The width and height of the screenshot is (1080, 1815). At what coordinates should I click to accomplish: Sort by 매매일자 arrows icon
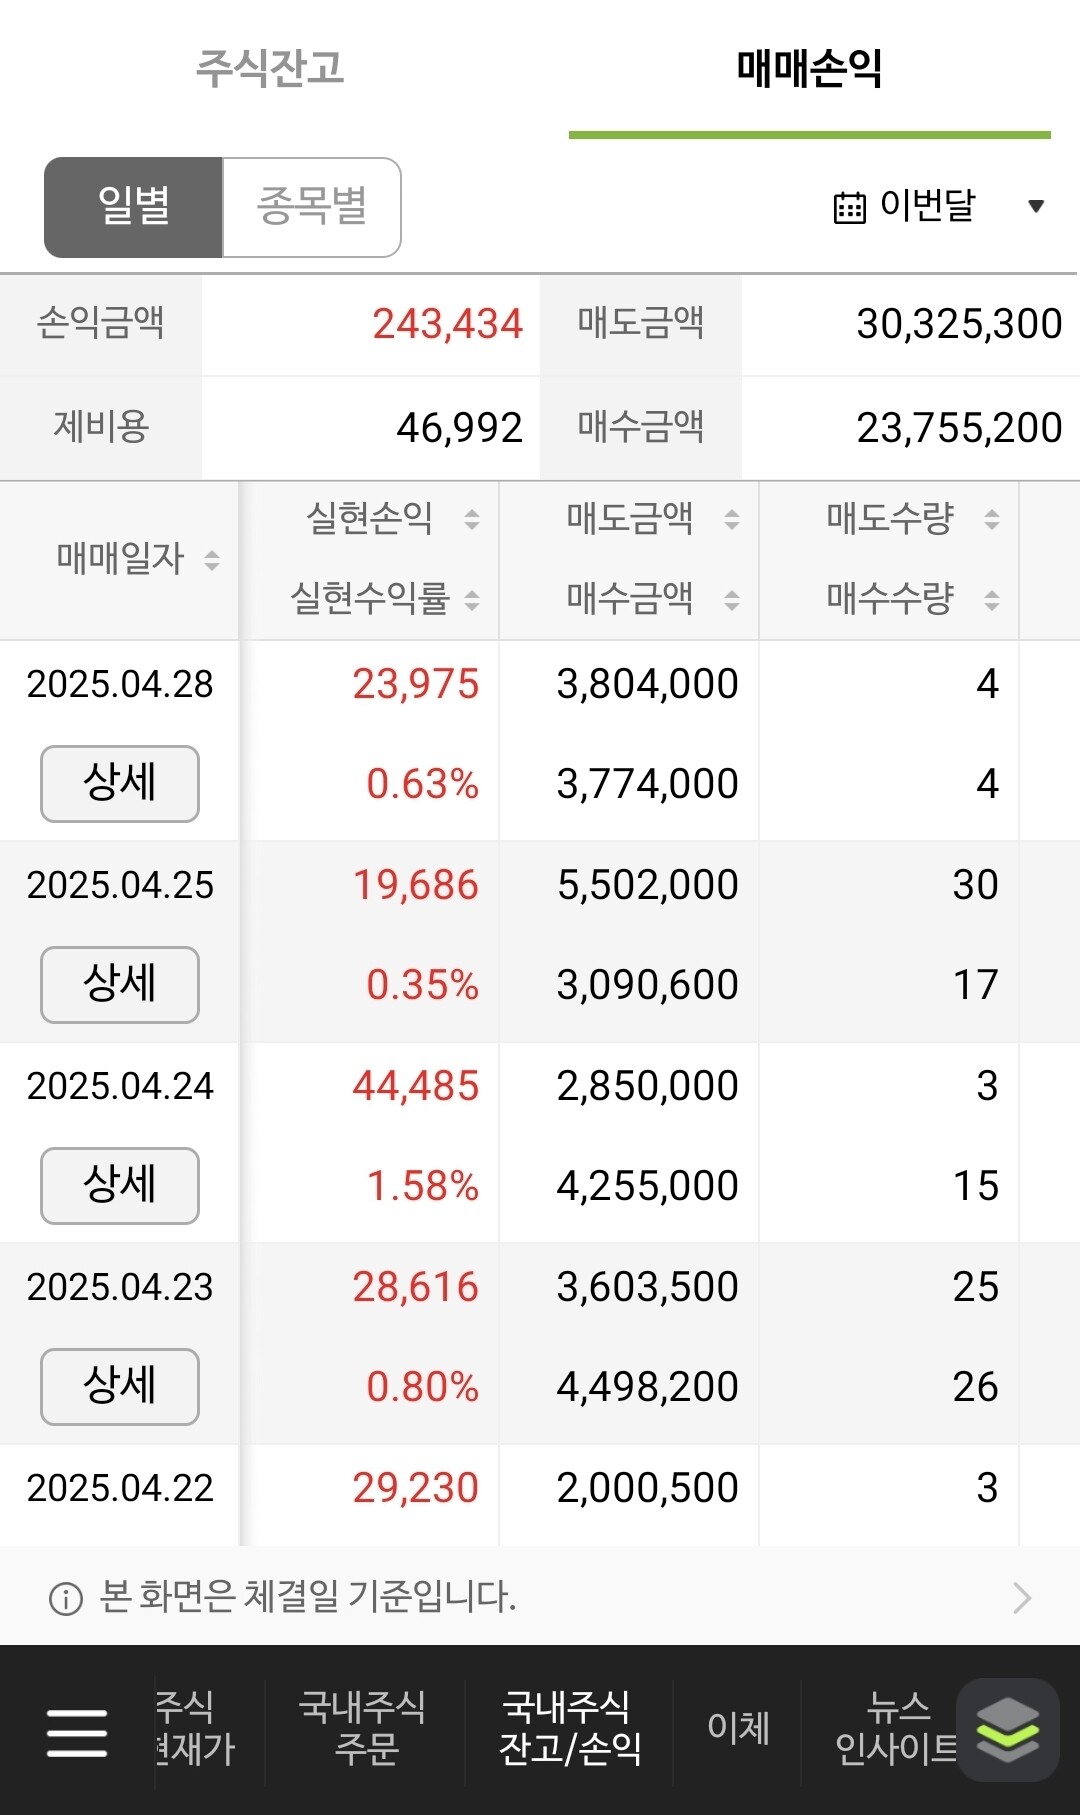212,559
